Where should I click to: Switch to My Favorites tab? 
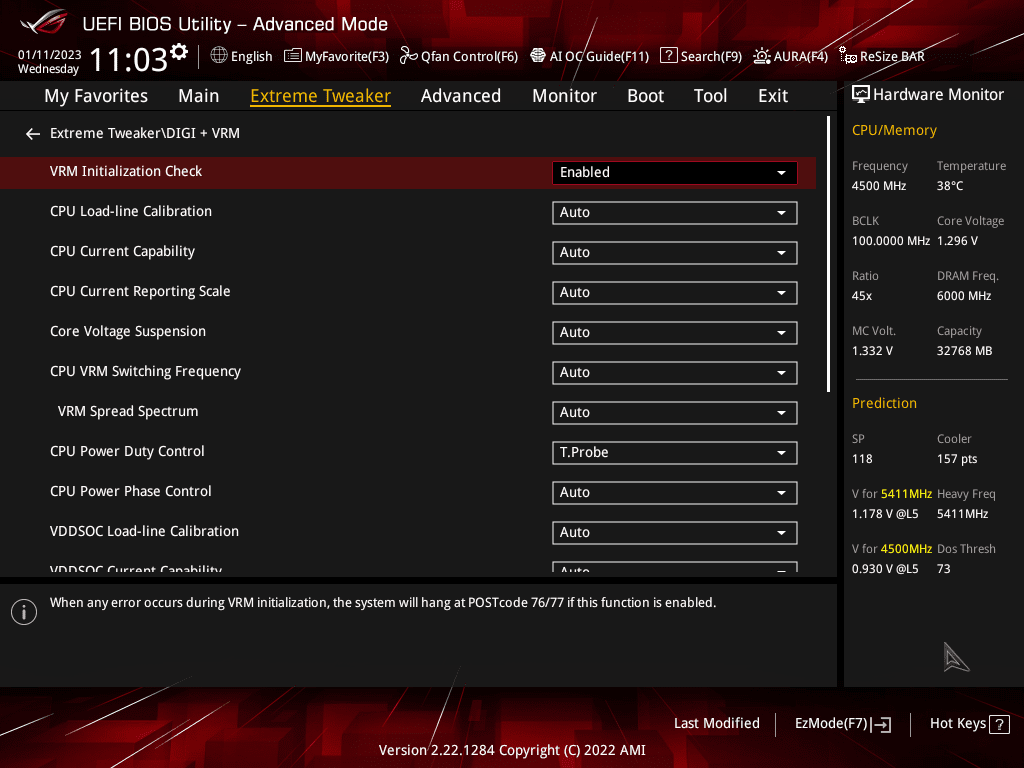coord(96,96)
